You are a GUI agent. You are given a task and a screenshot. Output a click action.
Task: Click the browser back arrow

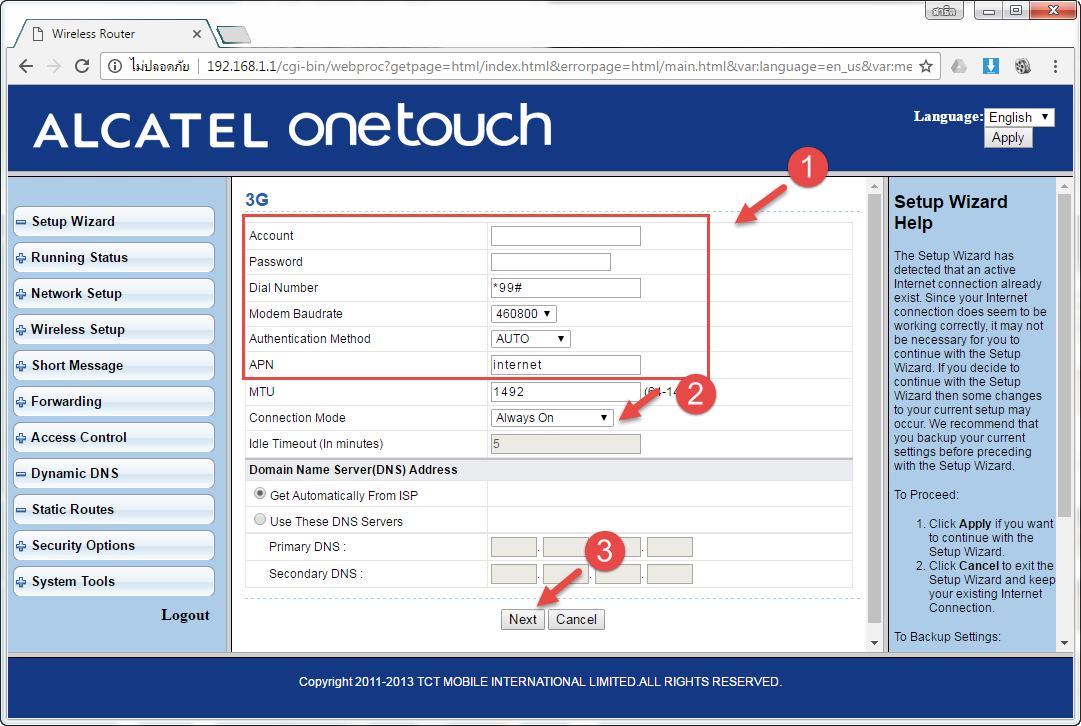26,66
